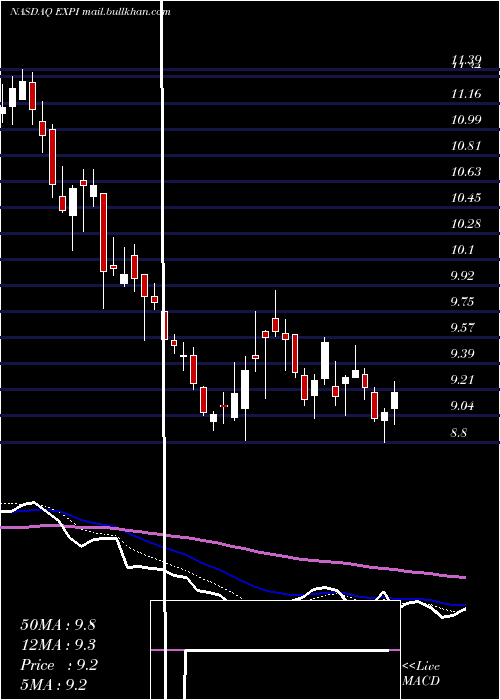This screenshot has height=700, width=500.
Task: Click the 9.75 price axis label
Action: pyautogui.click(x=462, y=301)
